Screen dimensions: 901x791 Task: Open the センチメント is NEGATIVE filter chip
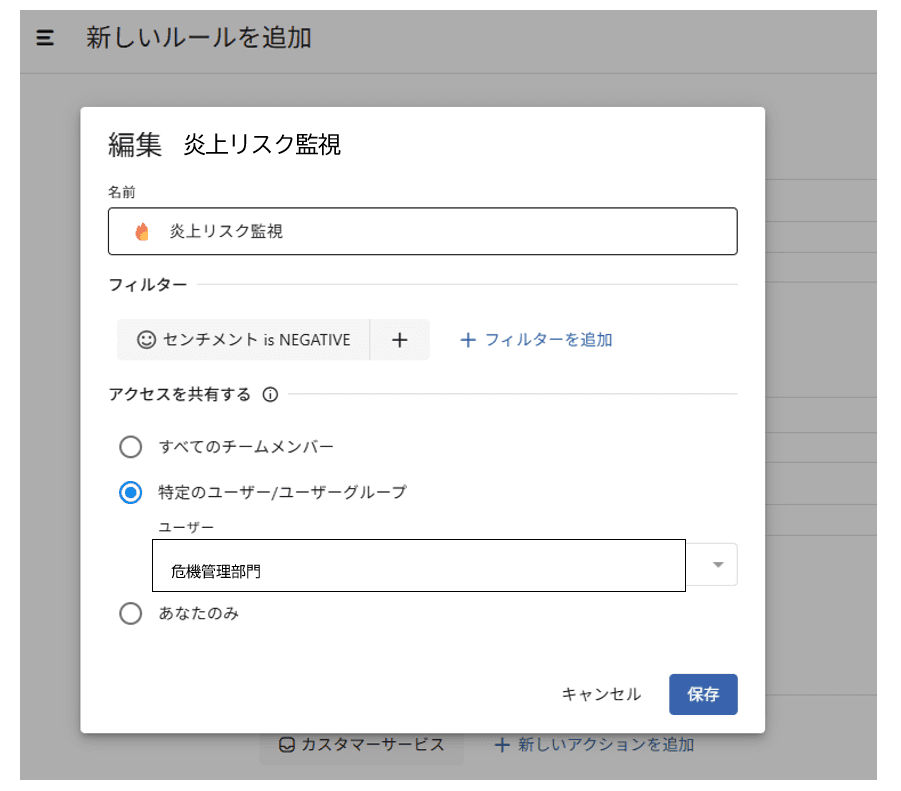click(x=257, y=340)
